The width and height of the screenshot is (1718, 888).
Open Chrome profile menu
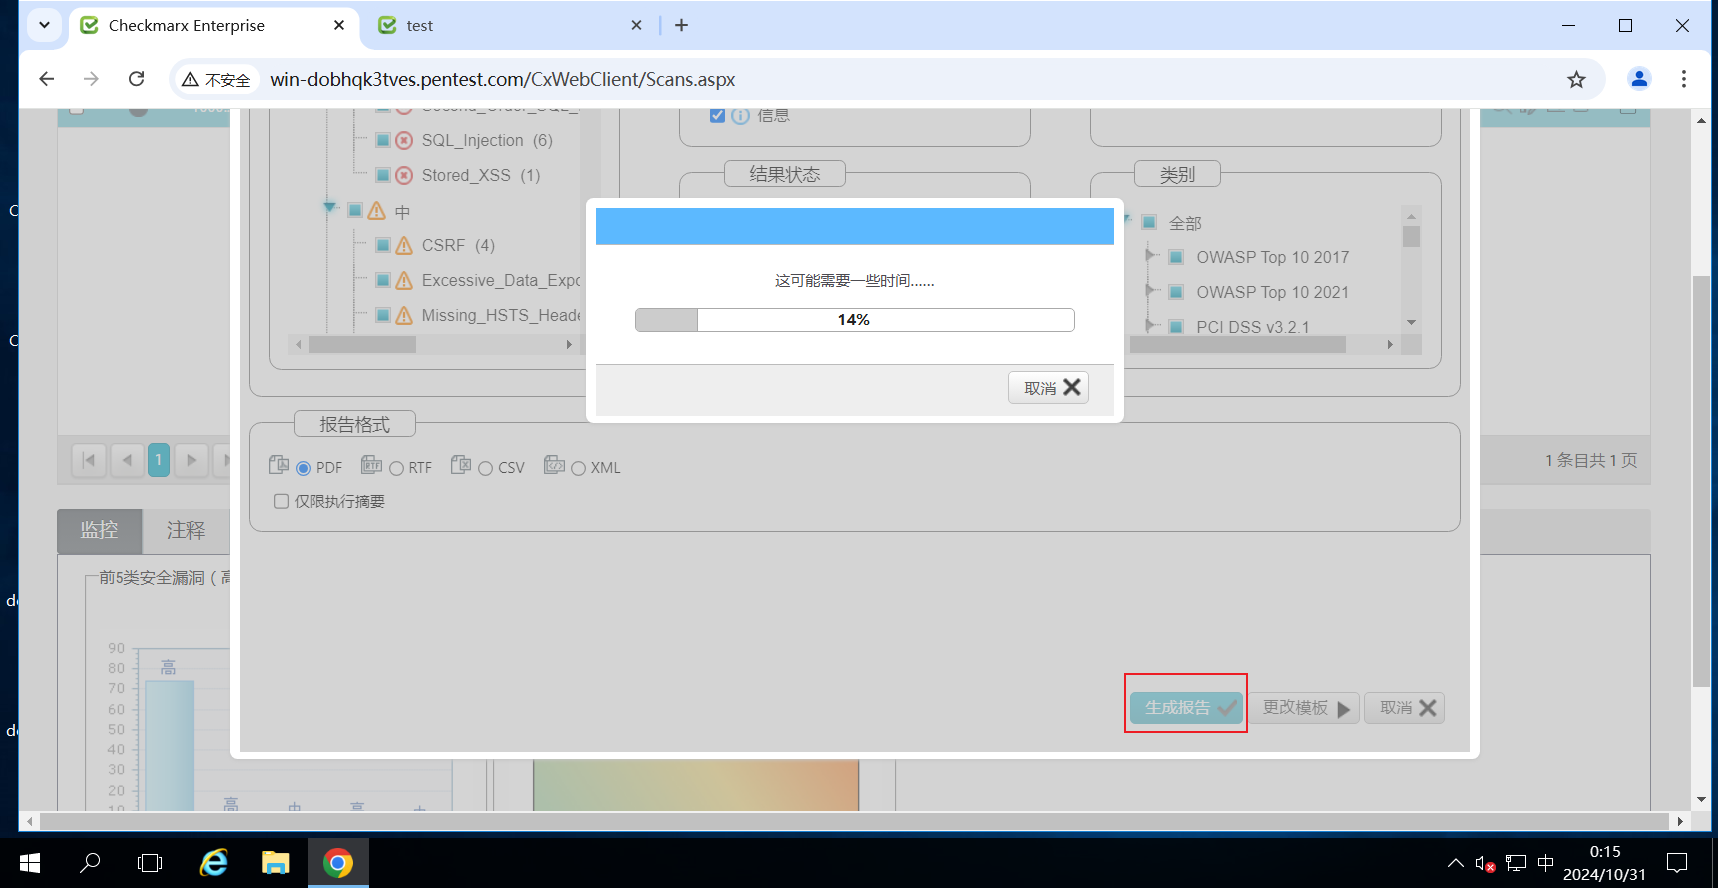[1639, 79]
